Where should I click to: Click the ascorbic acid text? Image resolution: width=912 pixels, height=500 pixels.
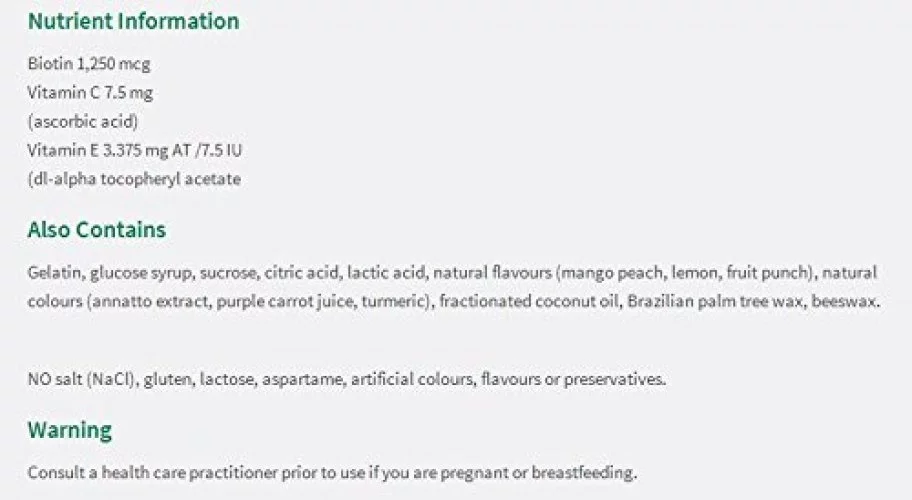coord(83,122)
